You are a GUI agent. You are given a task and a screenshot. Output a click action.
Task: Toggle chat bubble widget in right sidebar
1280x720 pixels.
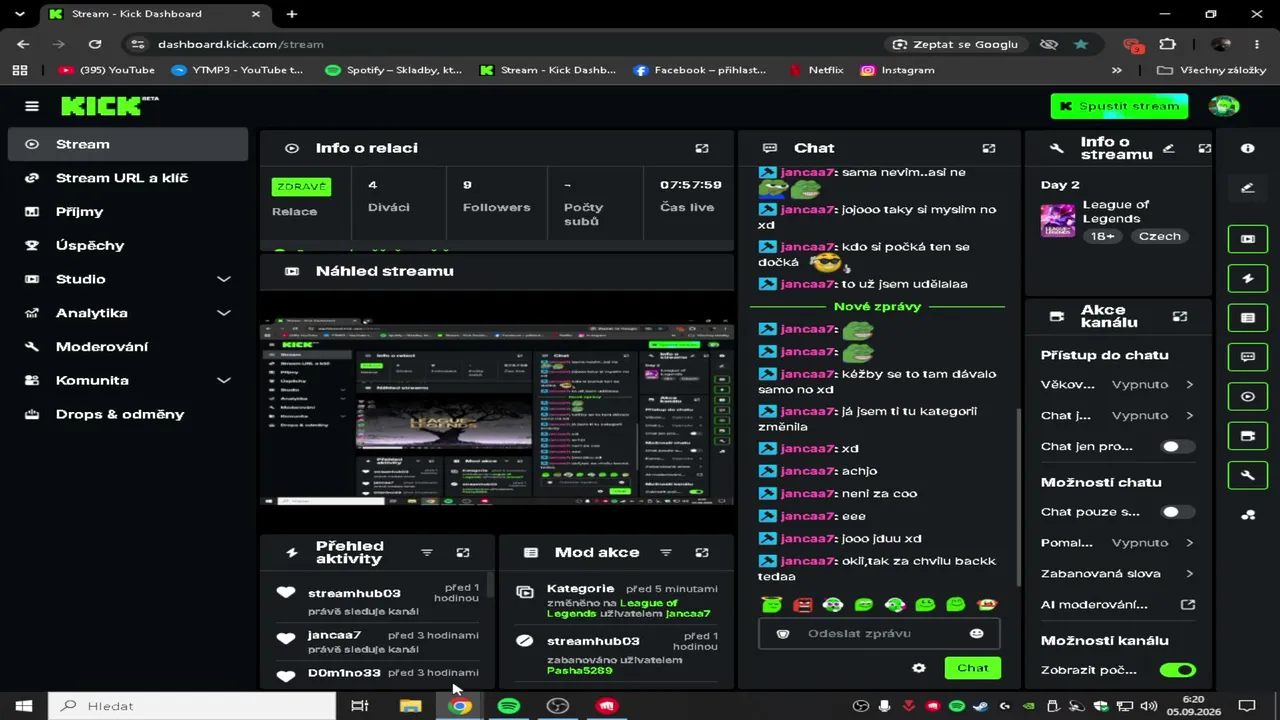1248,357
